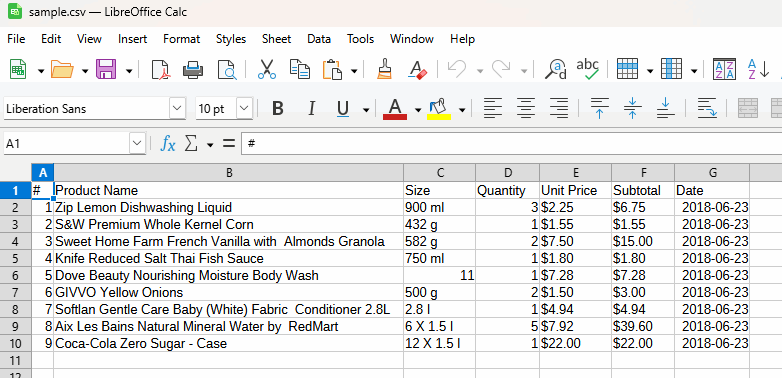Click the Sum sigma icon
The width and height of the screenshot is (782, 378).
191,144
